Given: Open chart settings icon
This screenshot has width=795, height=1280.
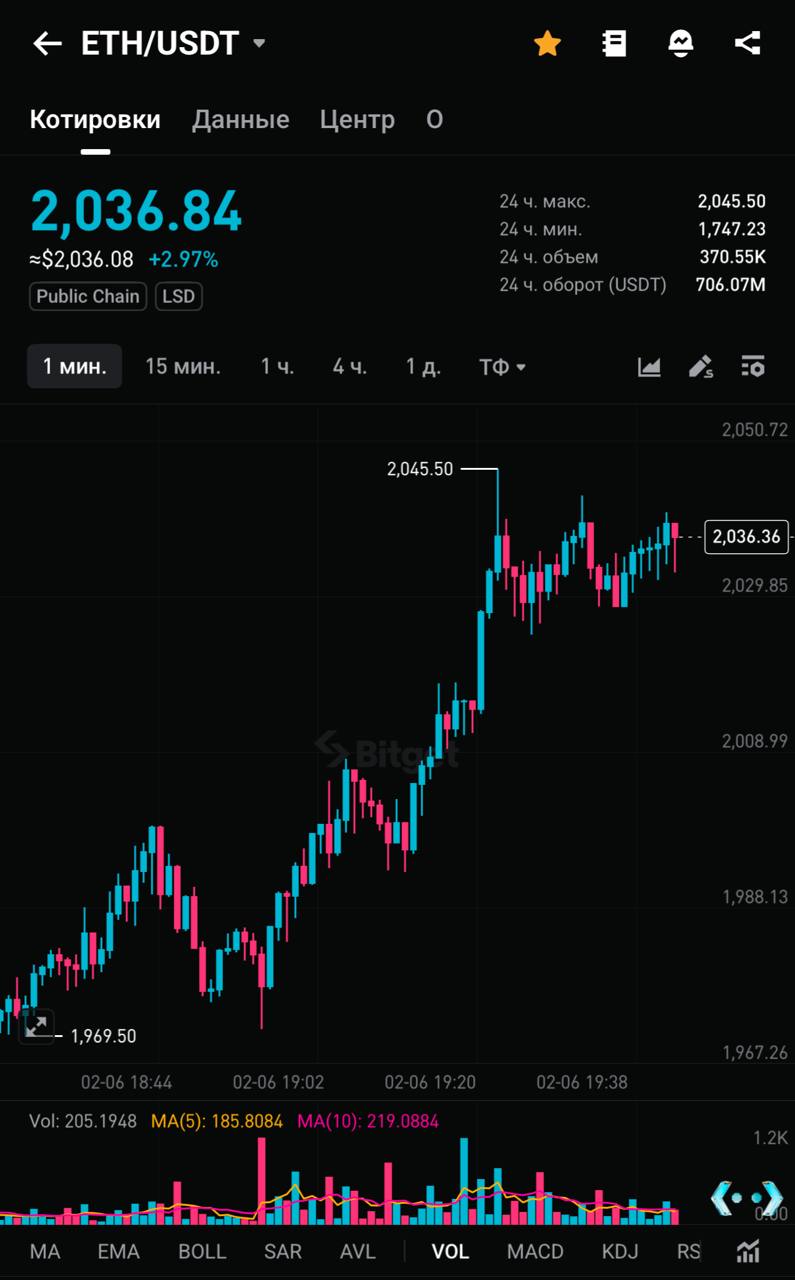Looking at the screenshot, I should 753,367.
